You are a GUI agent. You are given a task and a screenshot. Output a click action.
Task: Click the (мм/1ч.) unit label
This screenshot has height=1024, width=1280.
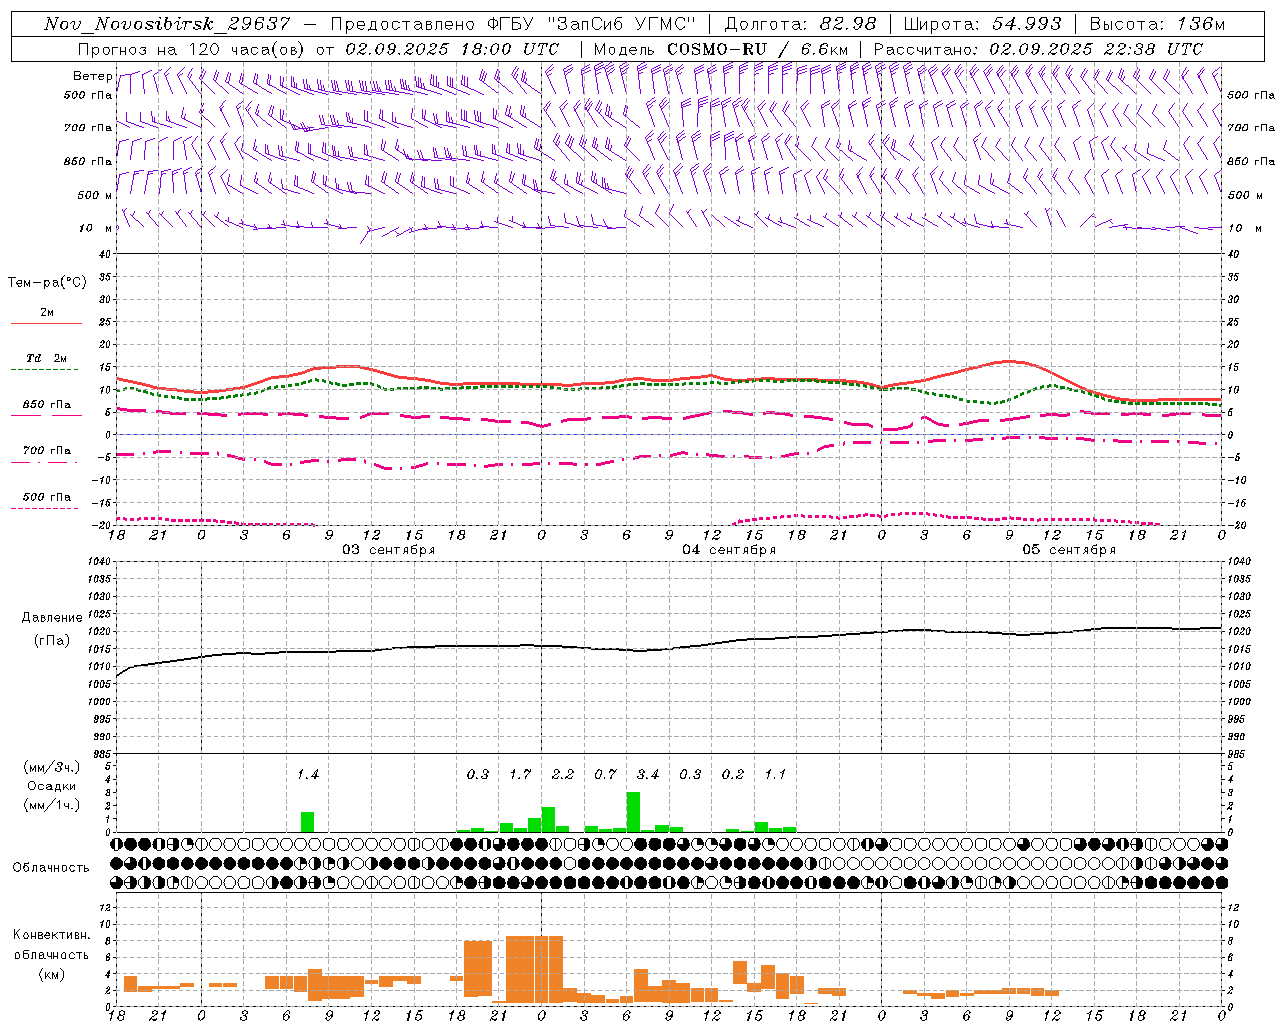(x=52, y=805)
